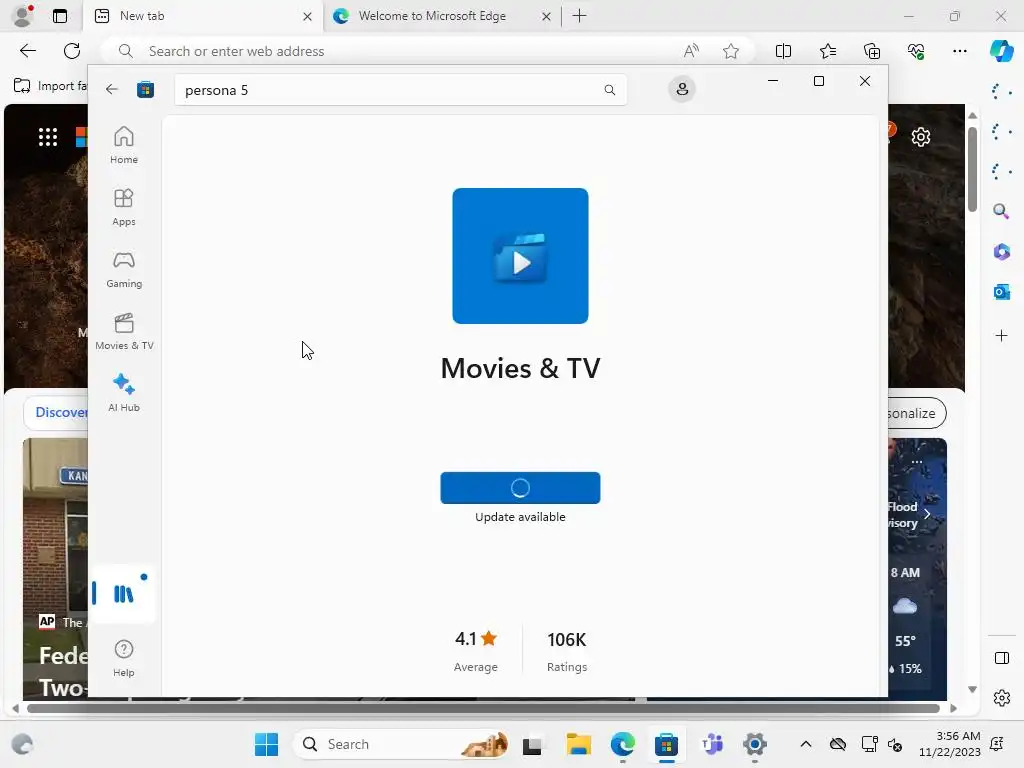1024x768 pixels.
Task: Click Microsoft Store logo in title bar
Action: coord(146,89)
